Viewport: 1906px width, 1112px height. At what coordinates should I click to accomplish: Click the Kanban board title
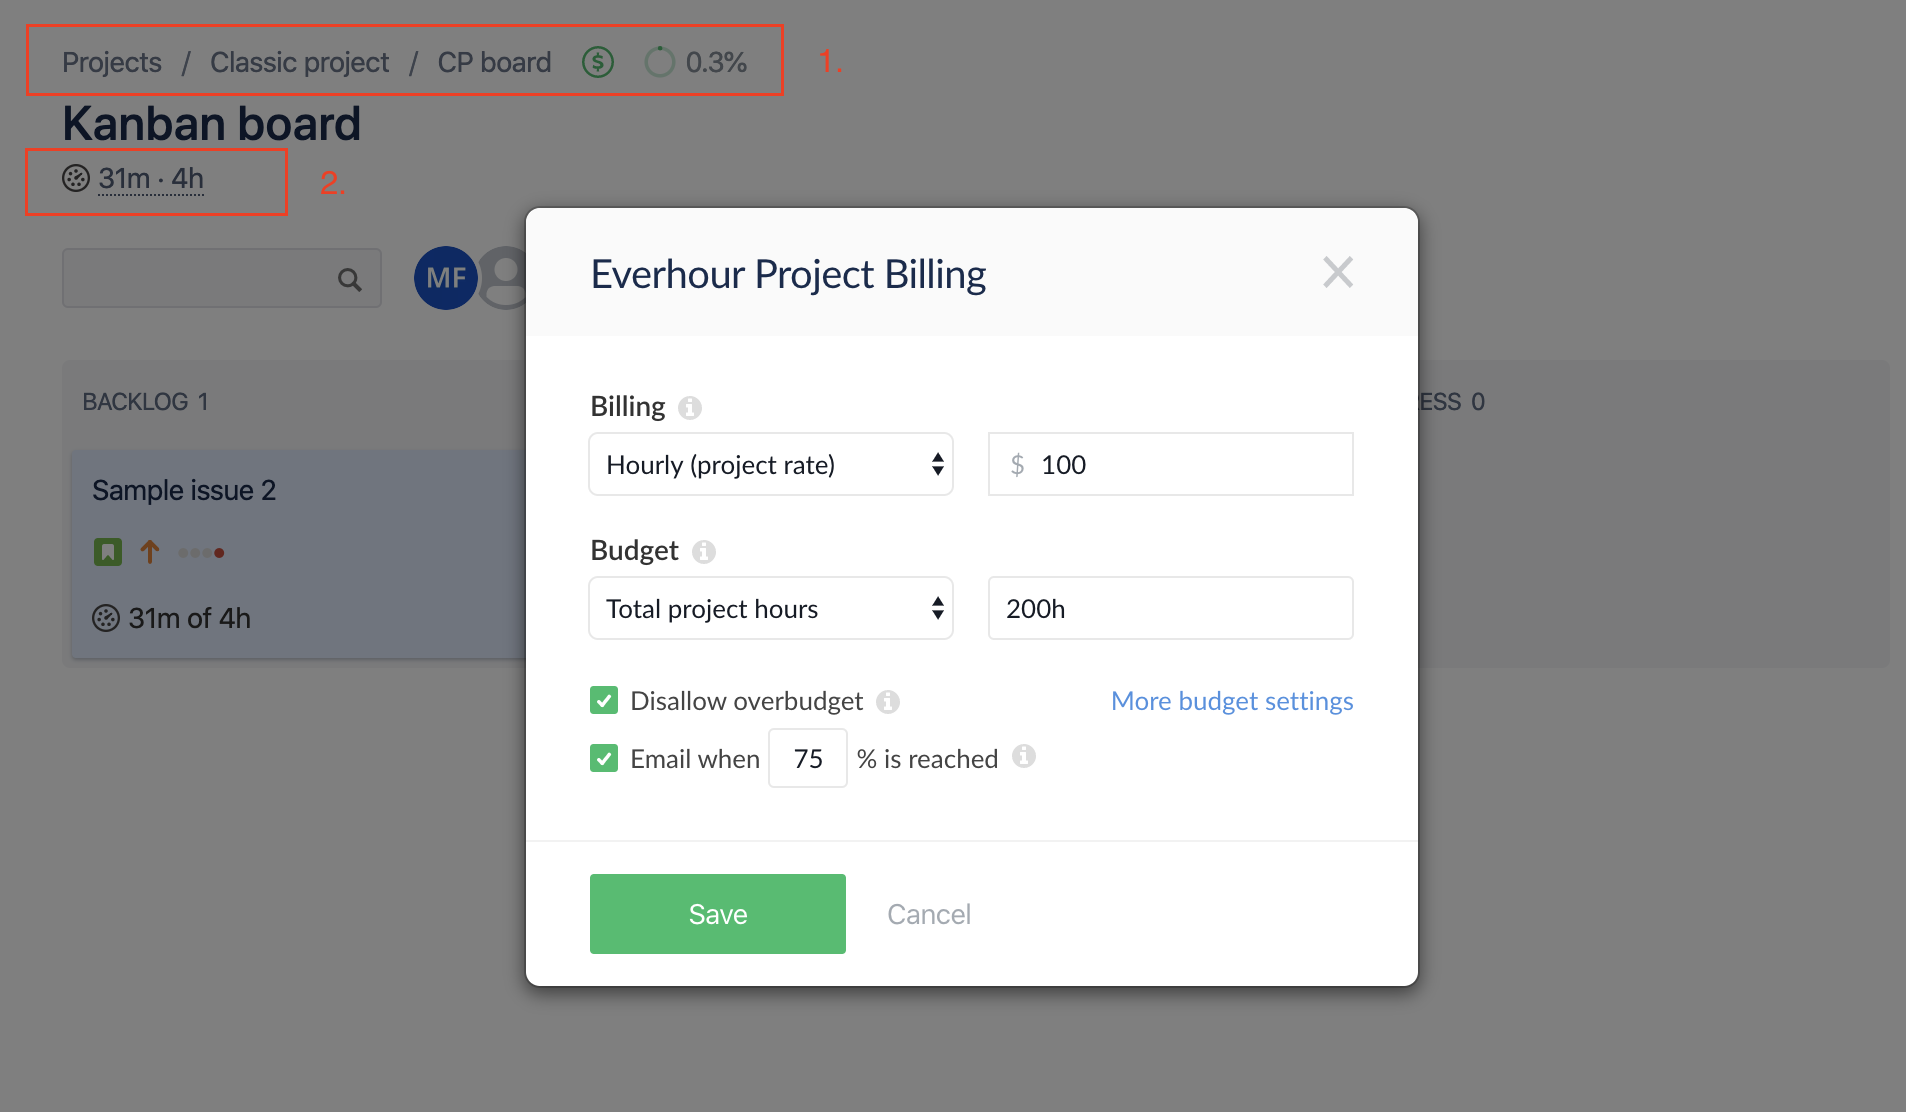coord(211,124)
